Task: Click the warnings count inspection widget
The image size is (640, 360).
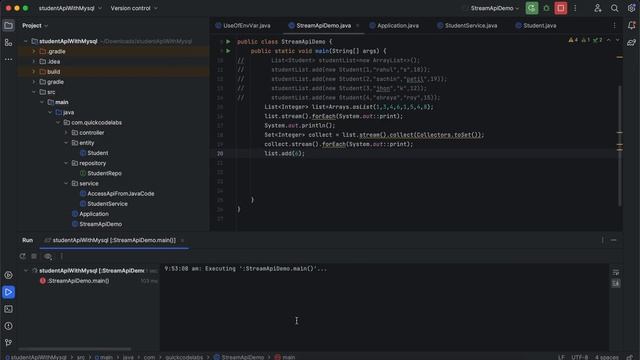Action: point(573,40)
